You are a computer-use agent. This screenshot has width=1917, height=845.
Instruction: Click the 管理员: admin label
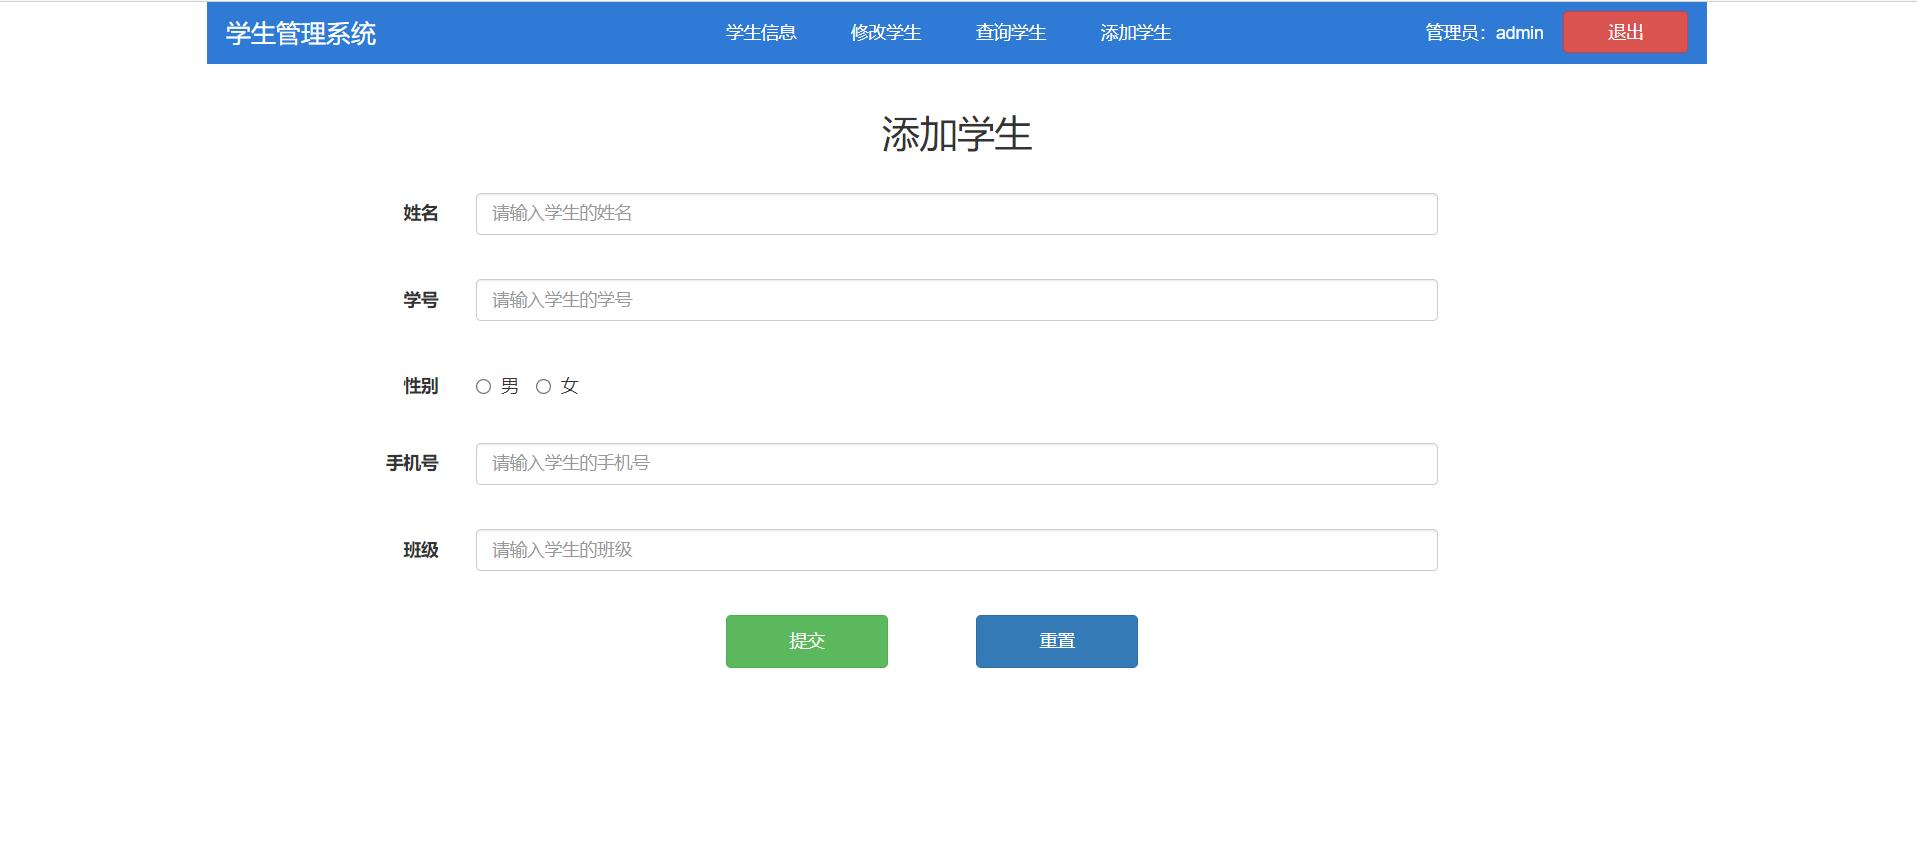pyautogui.click(x=1484, y=33)
